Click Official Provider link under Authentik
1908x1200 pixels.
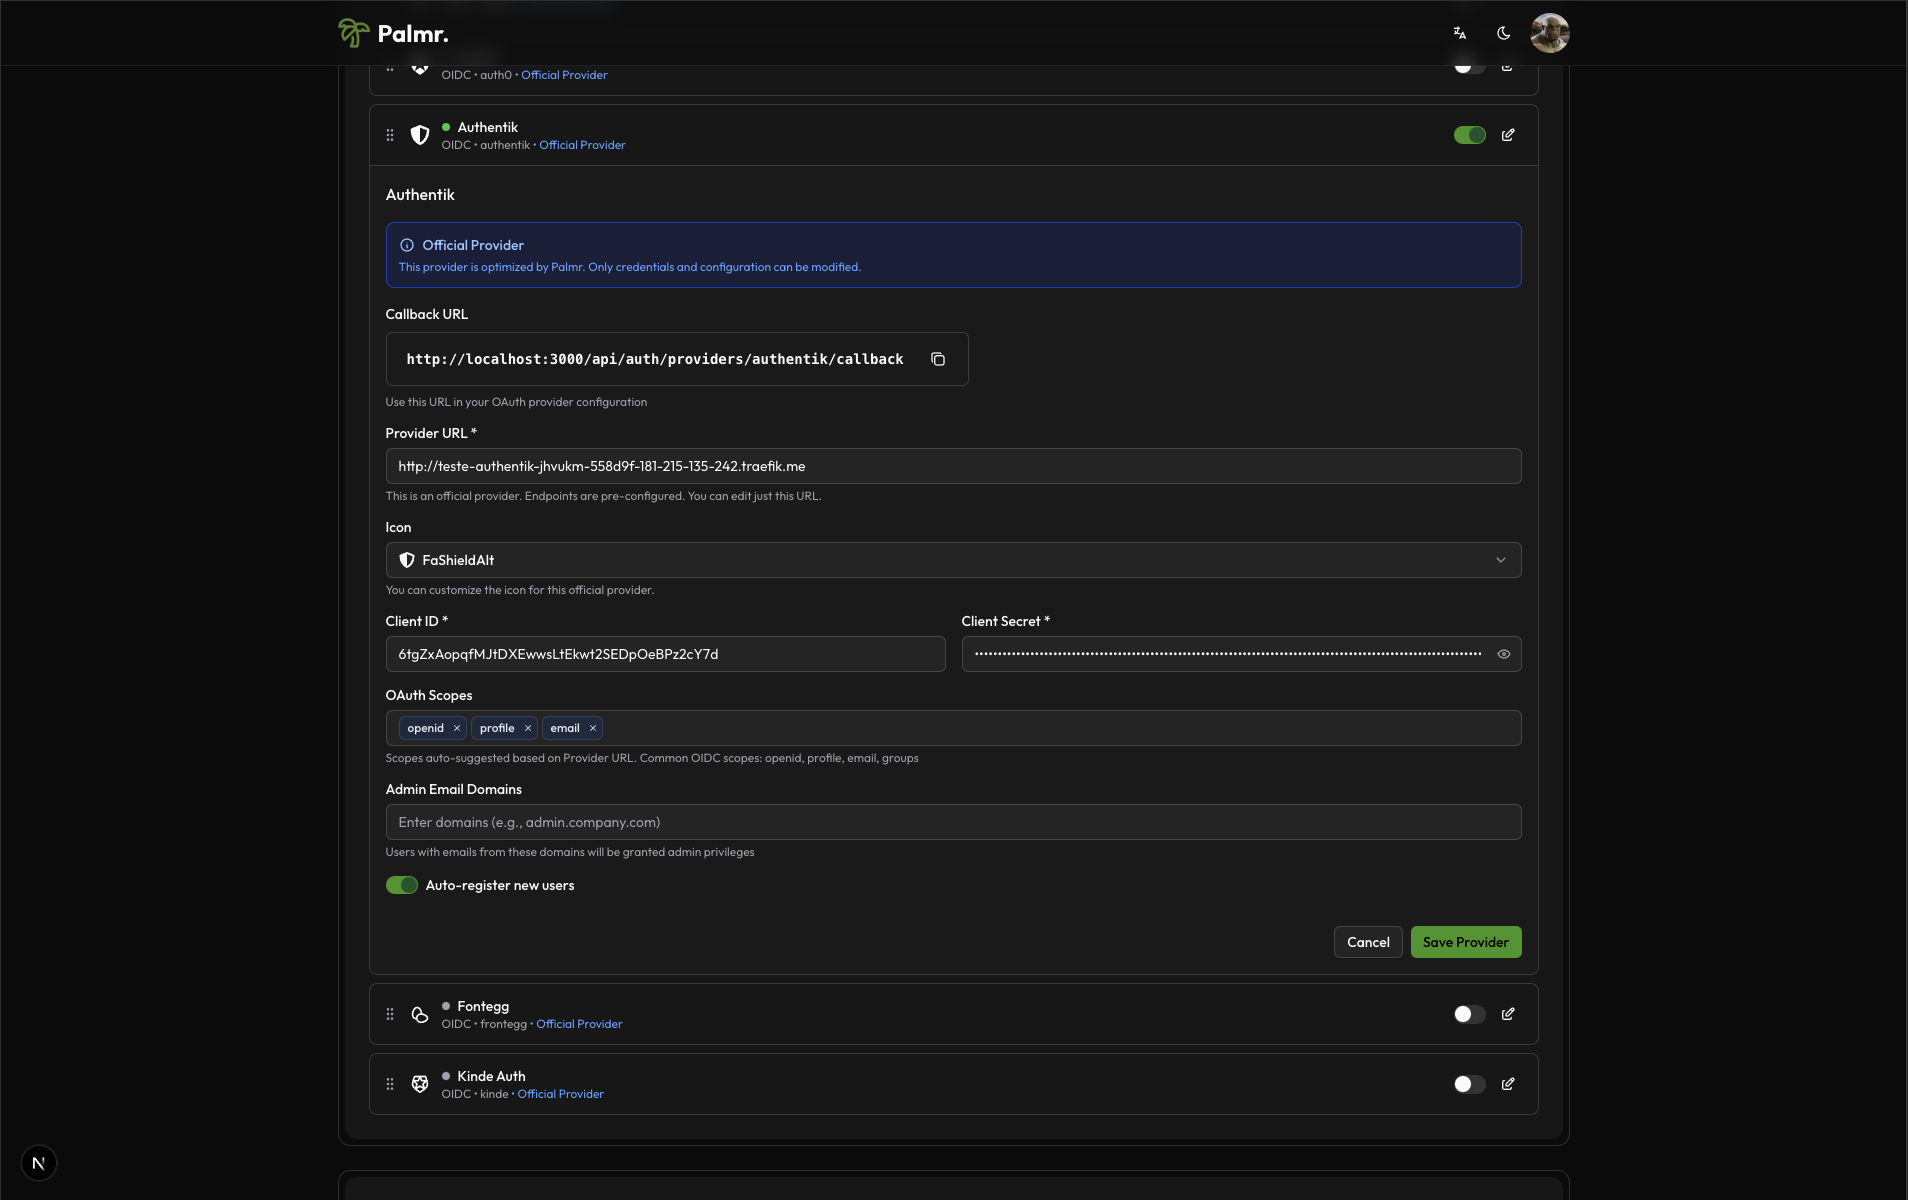tap(582, 145)
